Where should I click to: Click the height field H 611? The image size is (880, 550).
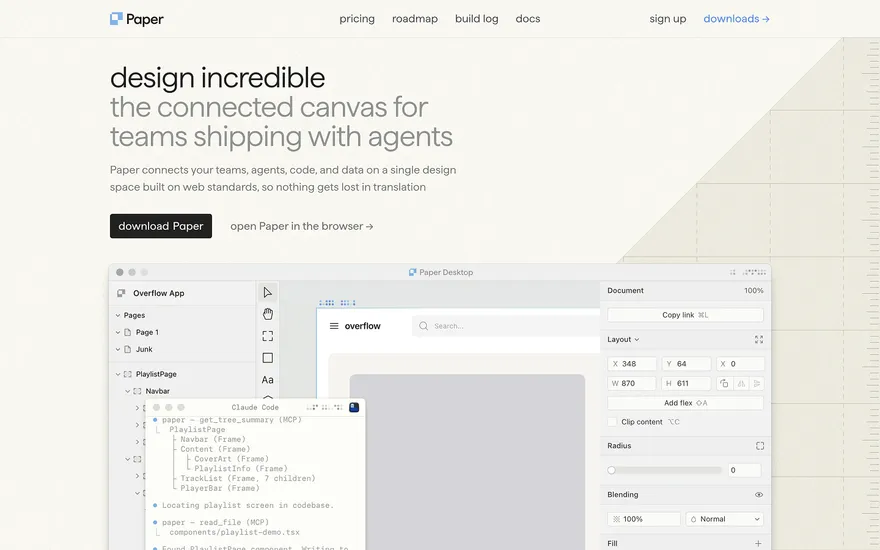pos(686,383)
